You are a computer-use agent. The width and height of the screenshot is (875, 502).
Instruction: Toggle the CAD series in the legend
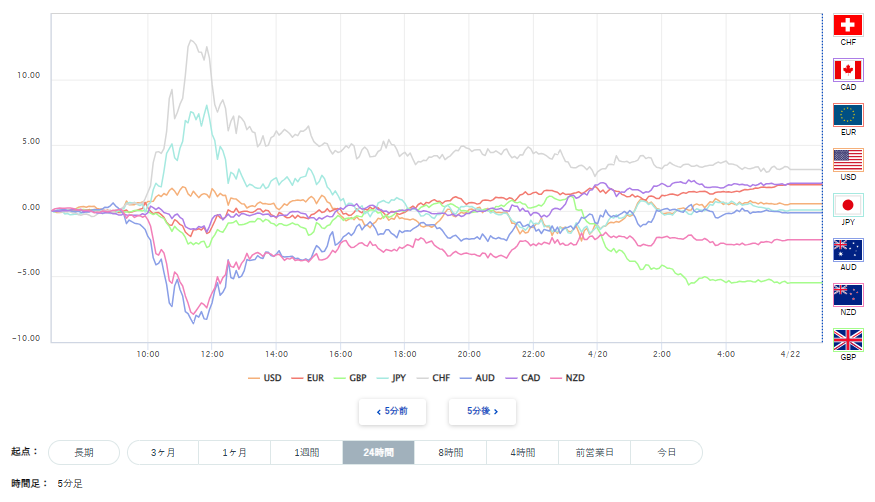(x=523, y=378)
